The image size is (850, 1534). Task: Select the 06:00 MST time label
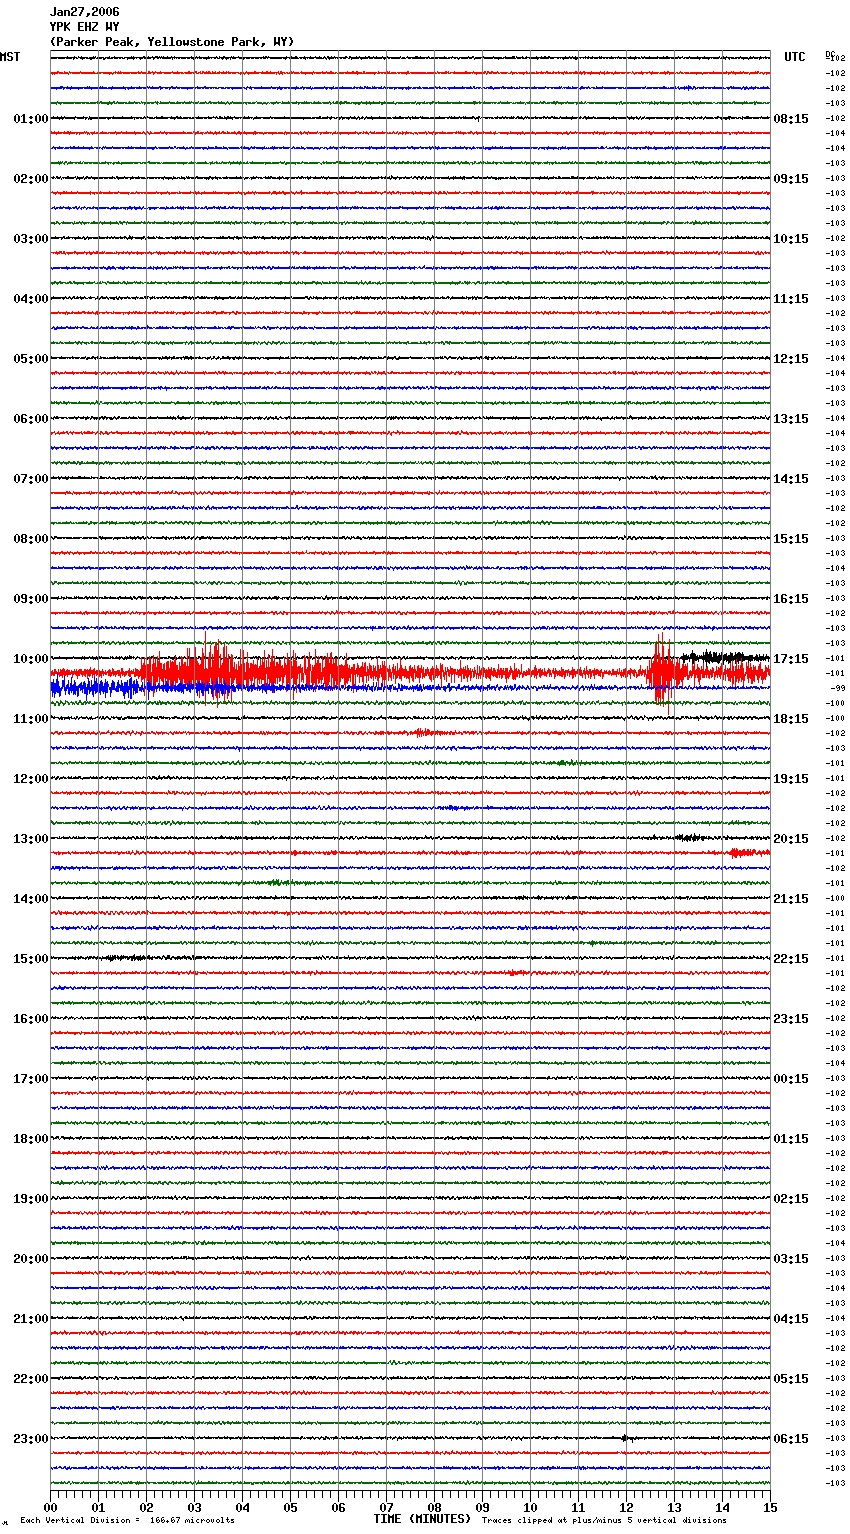[31, 419]
